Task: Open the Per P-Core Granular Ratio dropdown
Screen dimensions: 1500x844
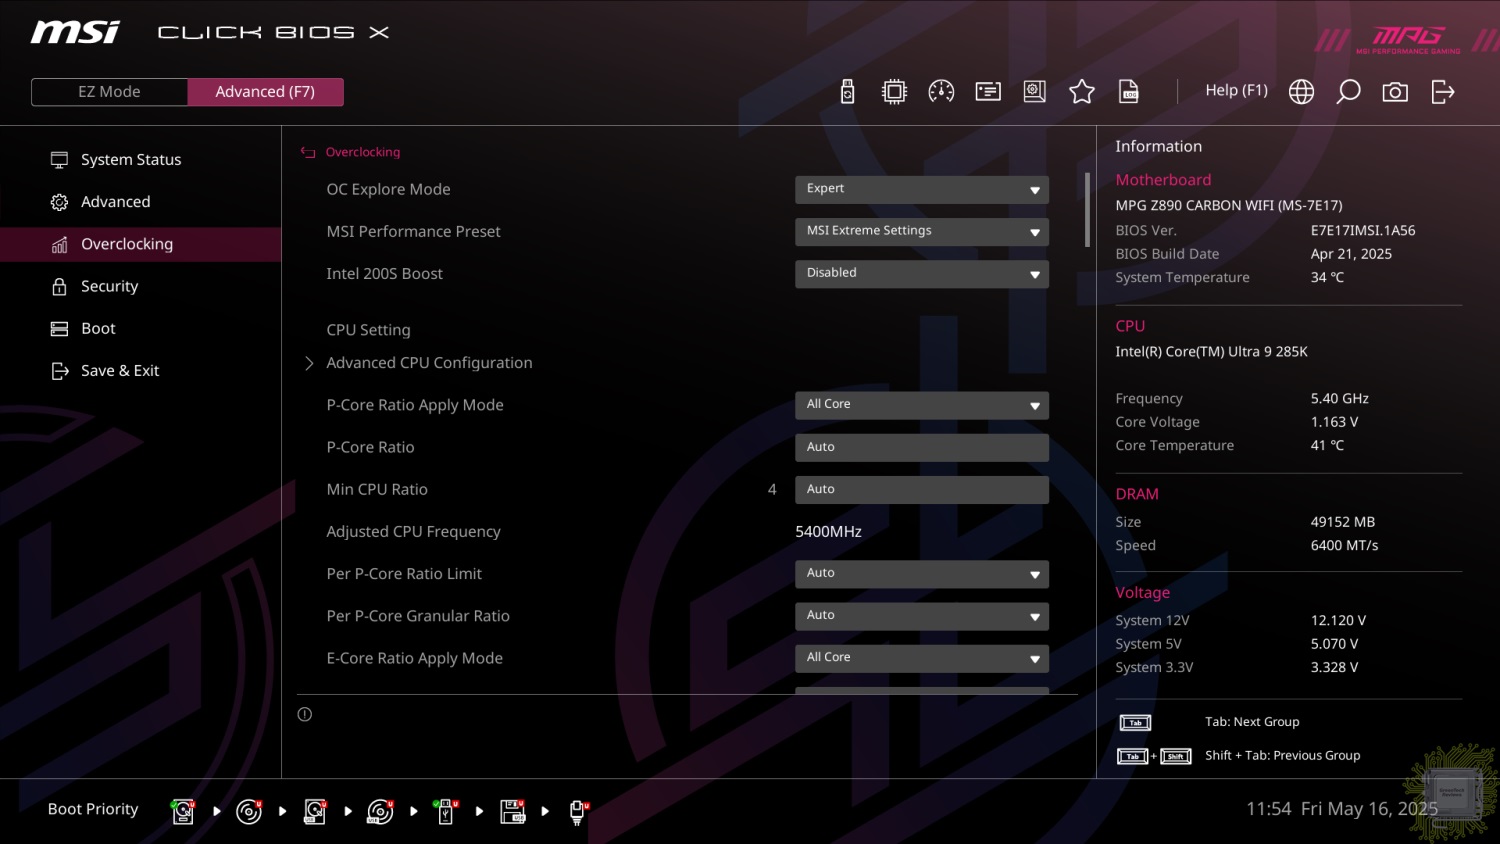Action: coord(922,616)
